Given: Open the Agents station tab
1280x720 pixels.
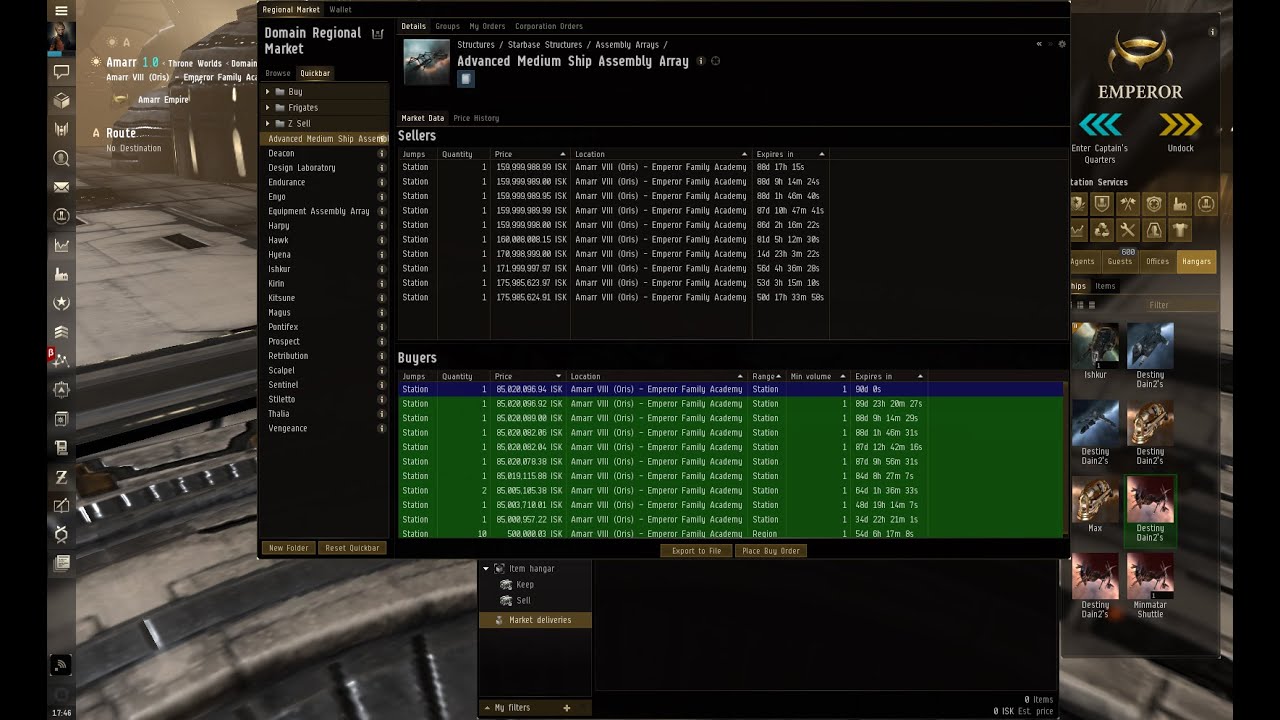Looking at the screenshot, I should pyautogui.click(x=1082, y=262).
